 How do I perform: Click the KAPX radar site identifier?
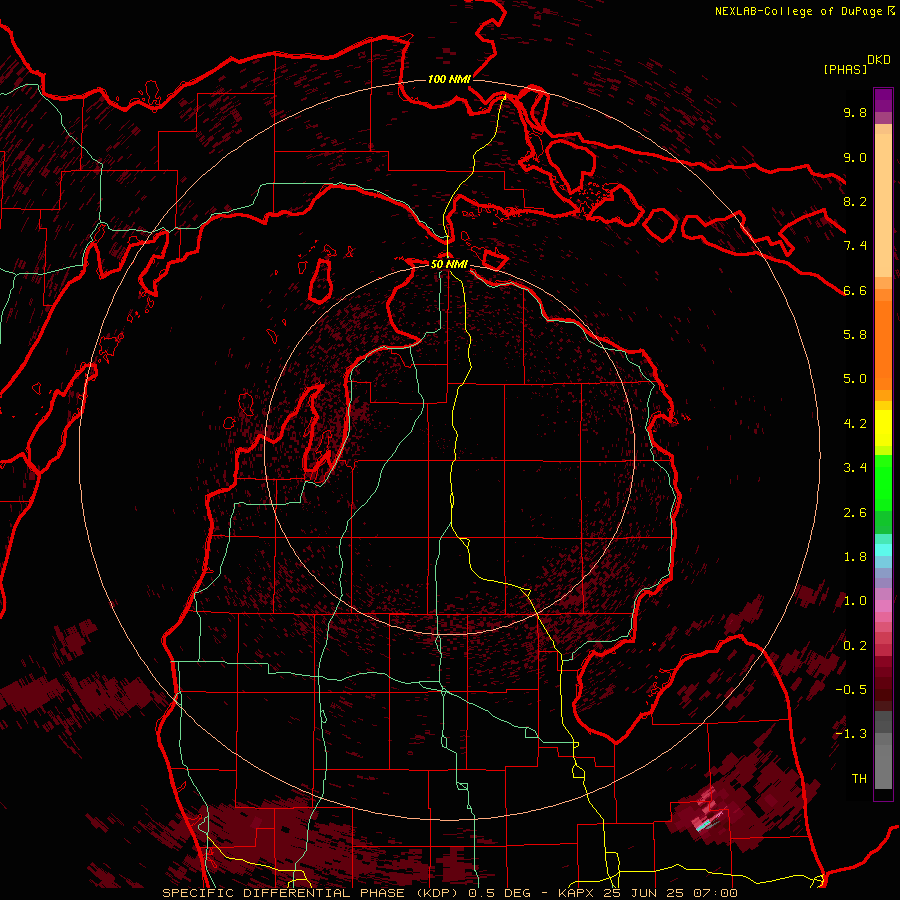click(577, 893)
